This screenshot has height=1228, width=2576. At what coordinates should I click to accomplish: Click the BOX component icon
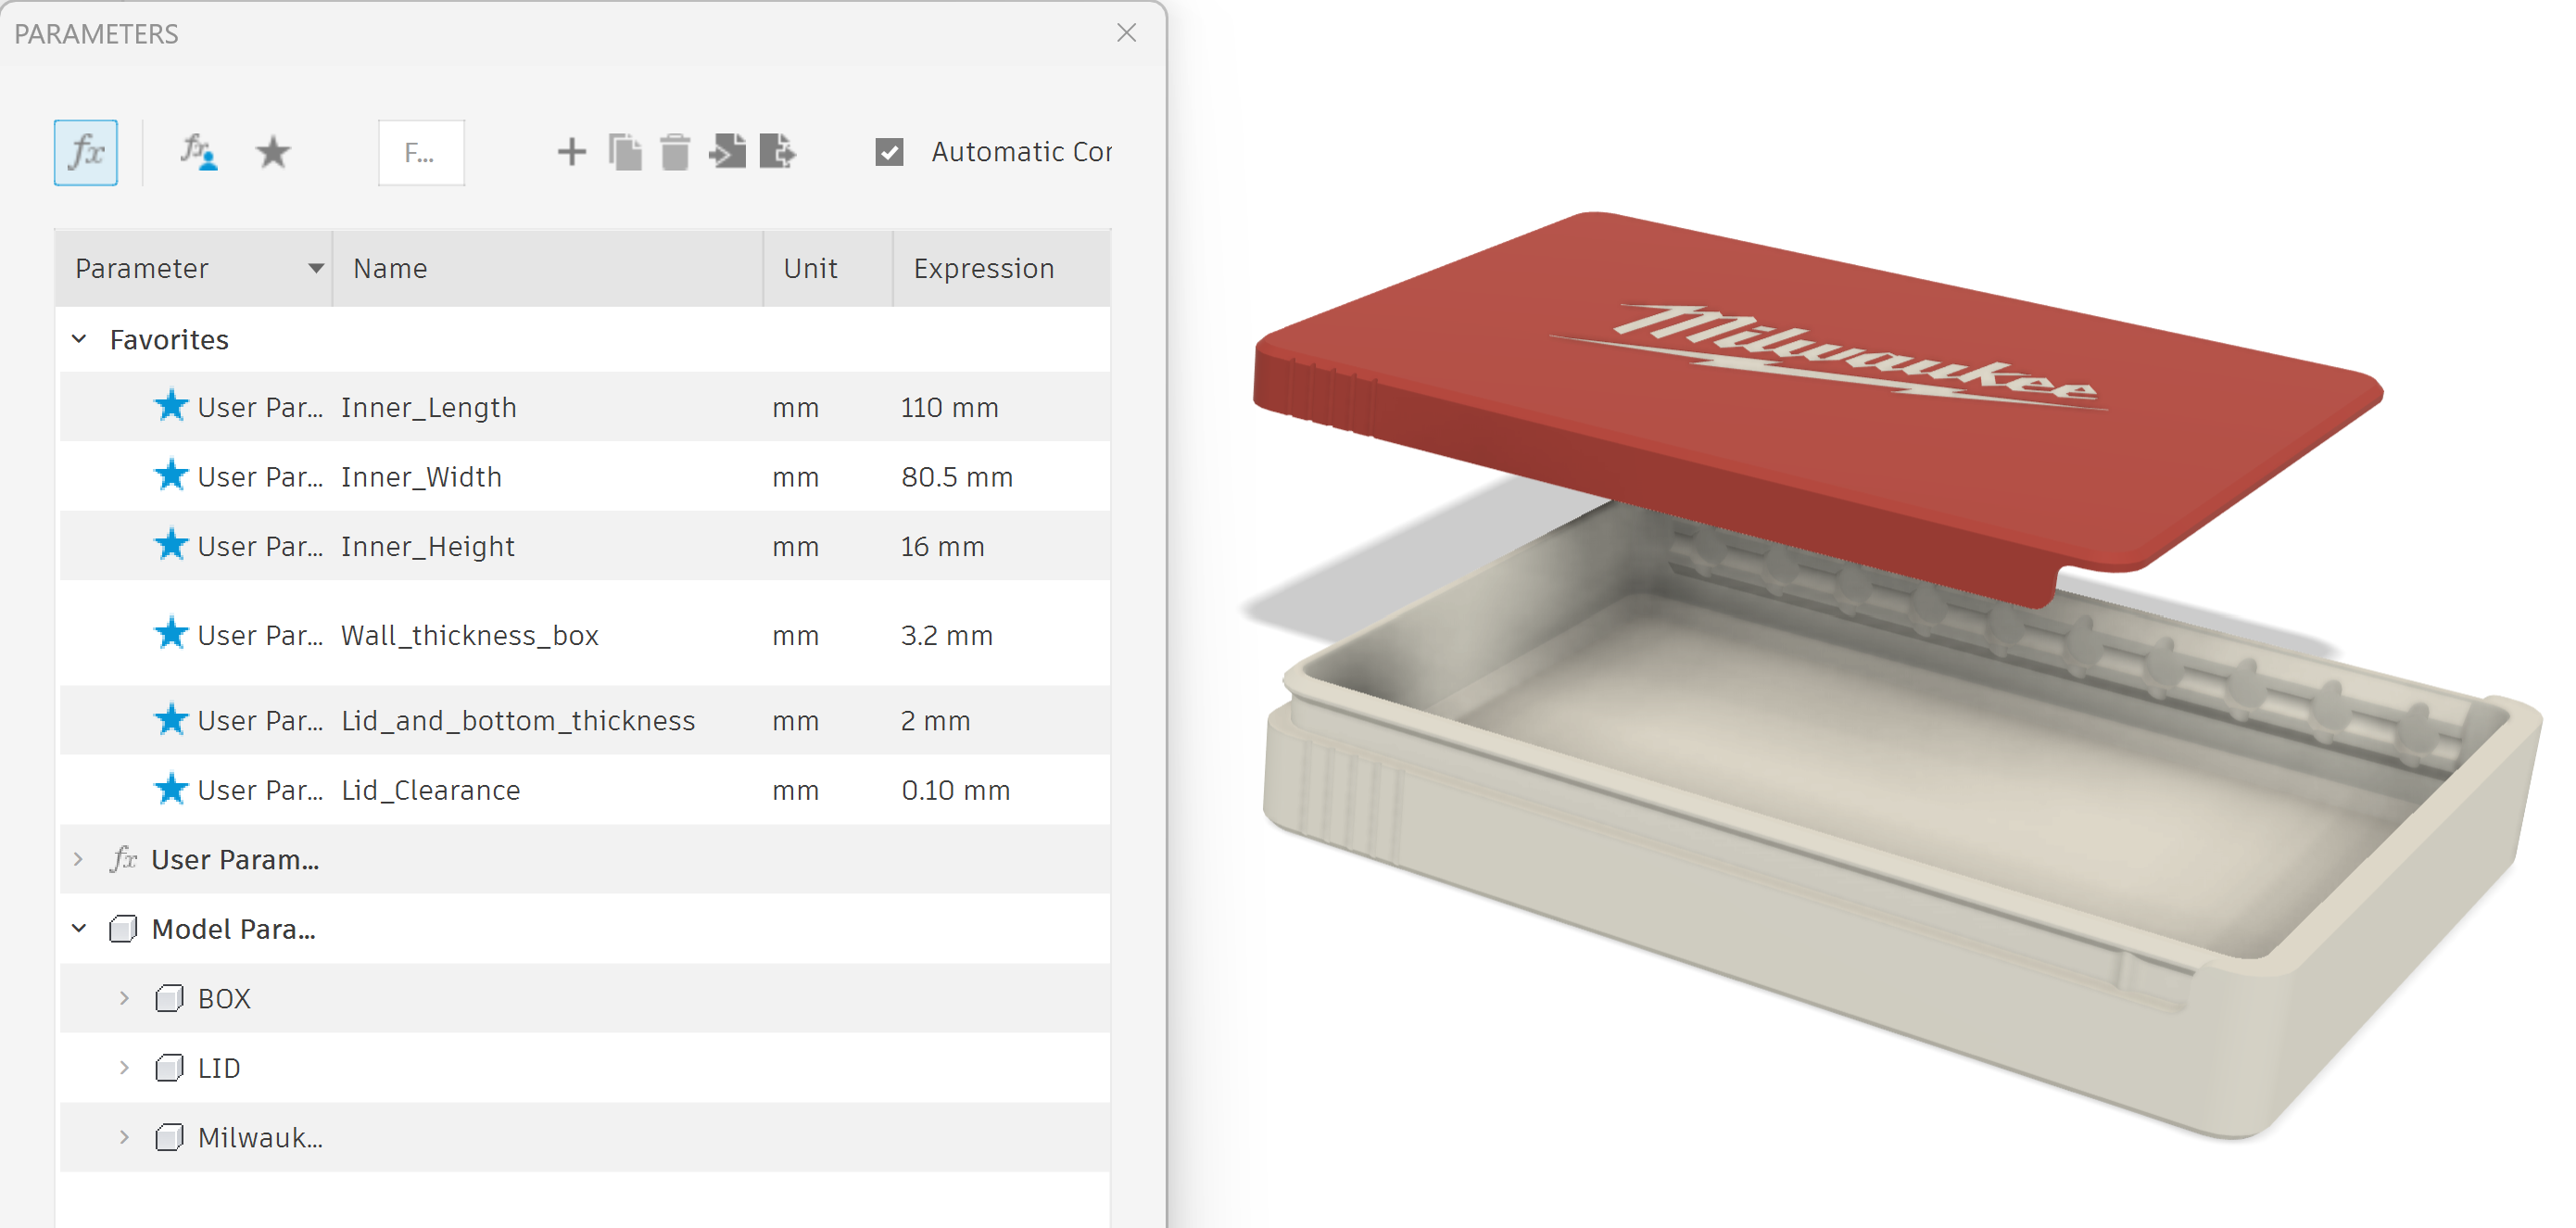tap(169, 998)
